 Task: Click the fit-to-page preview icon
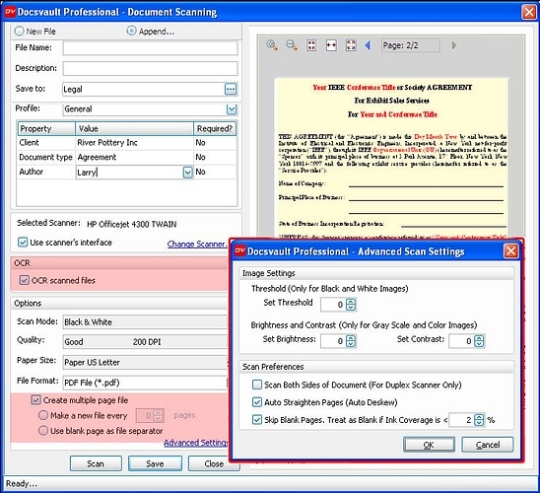coord(311,45)
